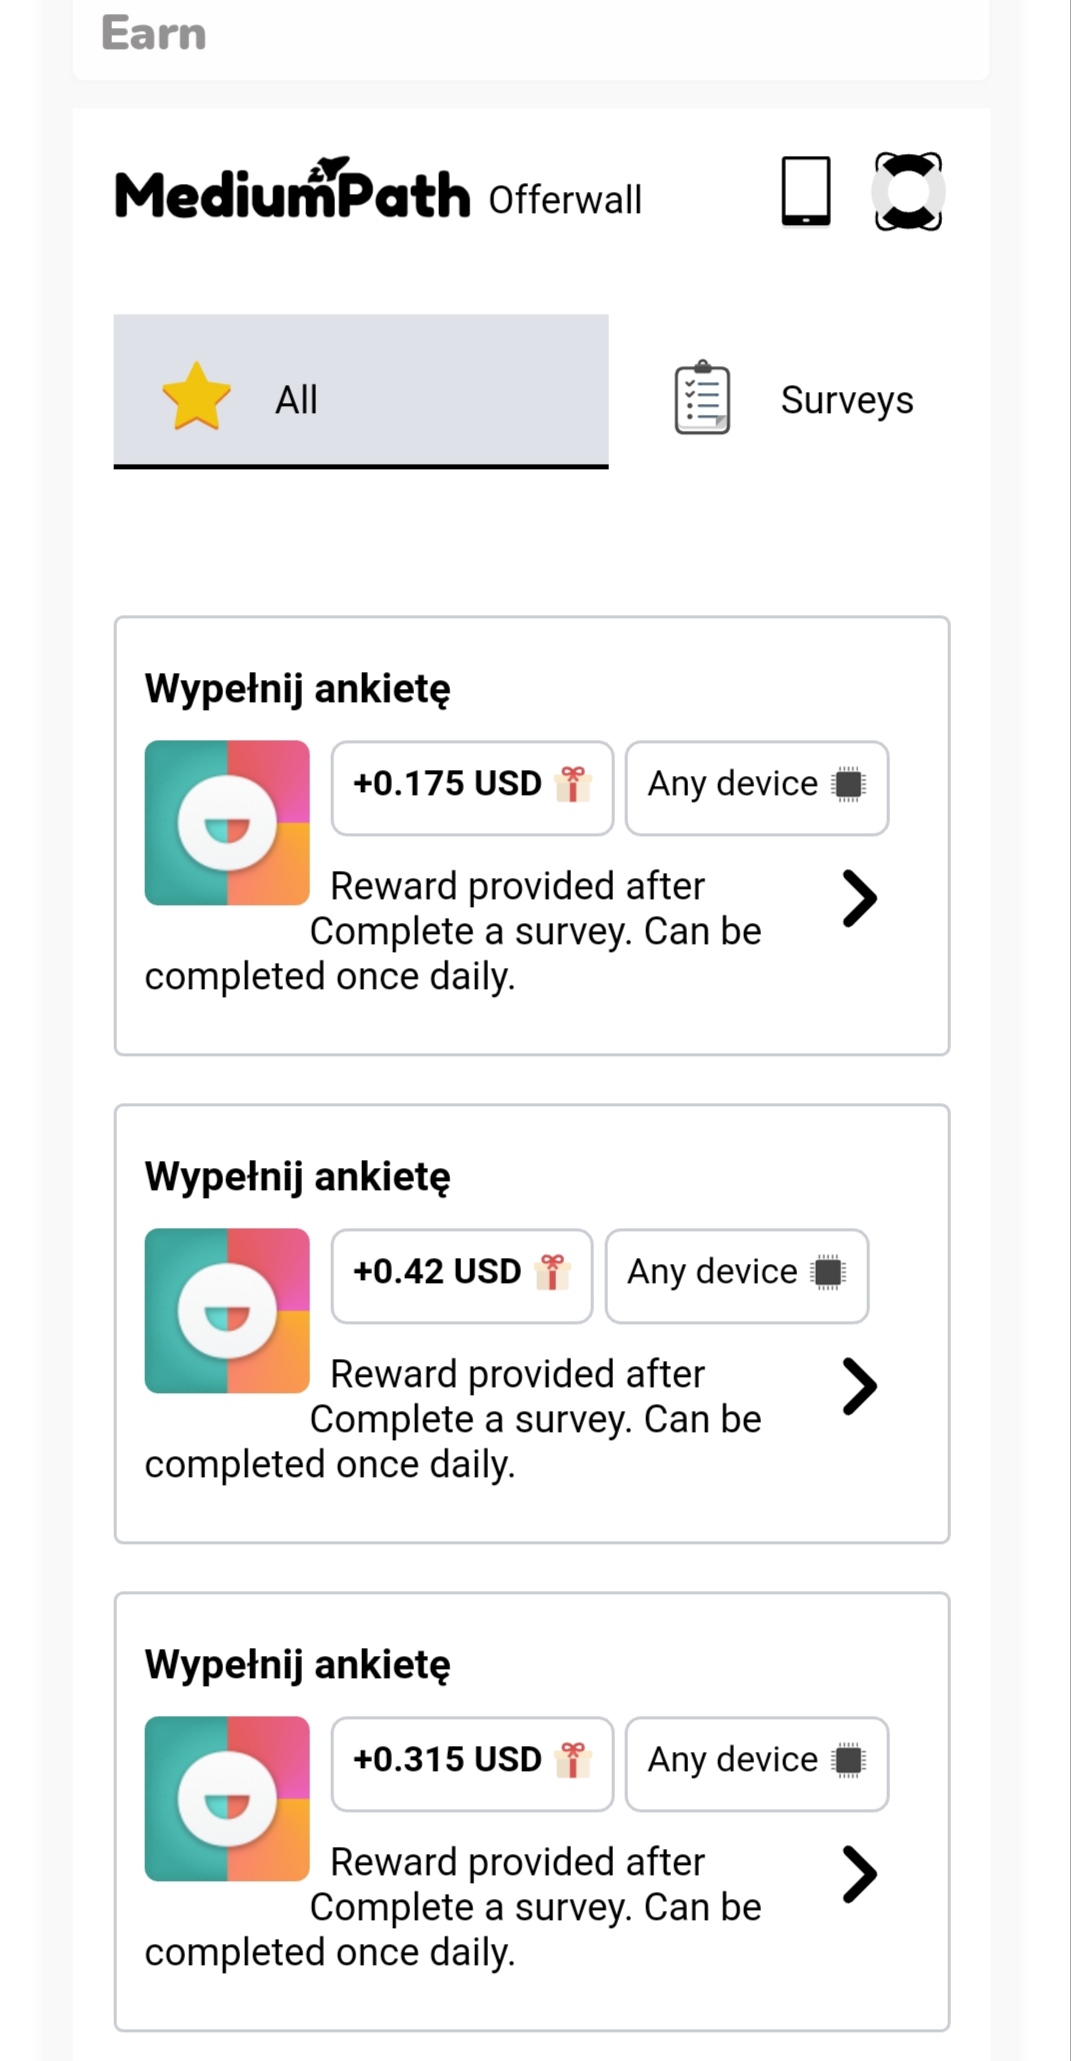This screenshot has height=2061, width=1071.
Task: Click Any device badge in third offer
Action: pos(757,1764)
